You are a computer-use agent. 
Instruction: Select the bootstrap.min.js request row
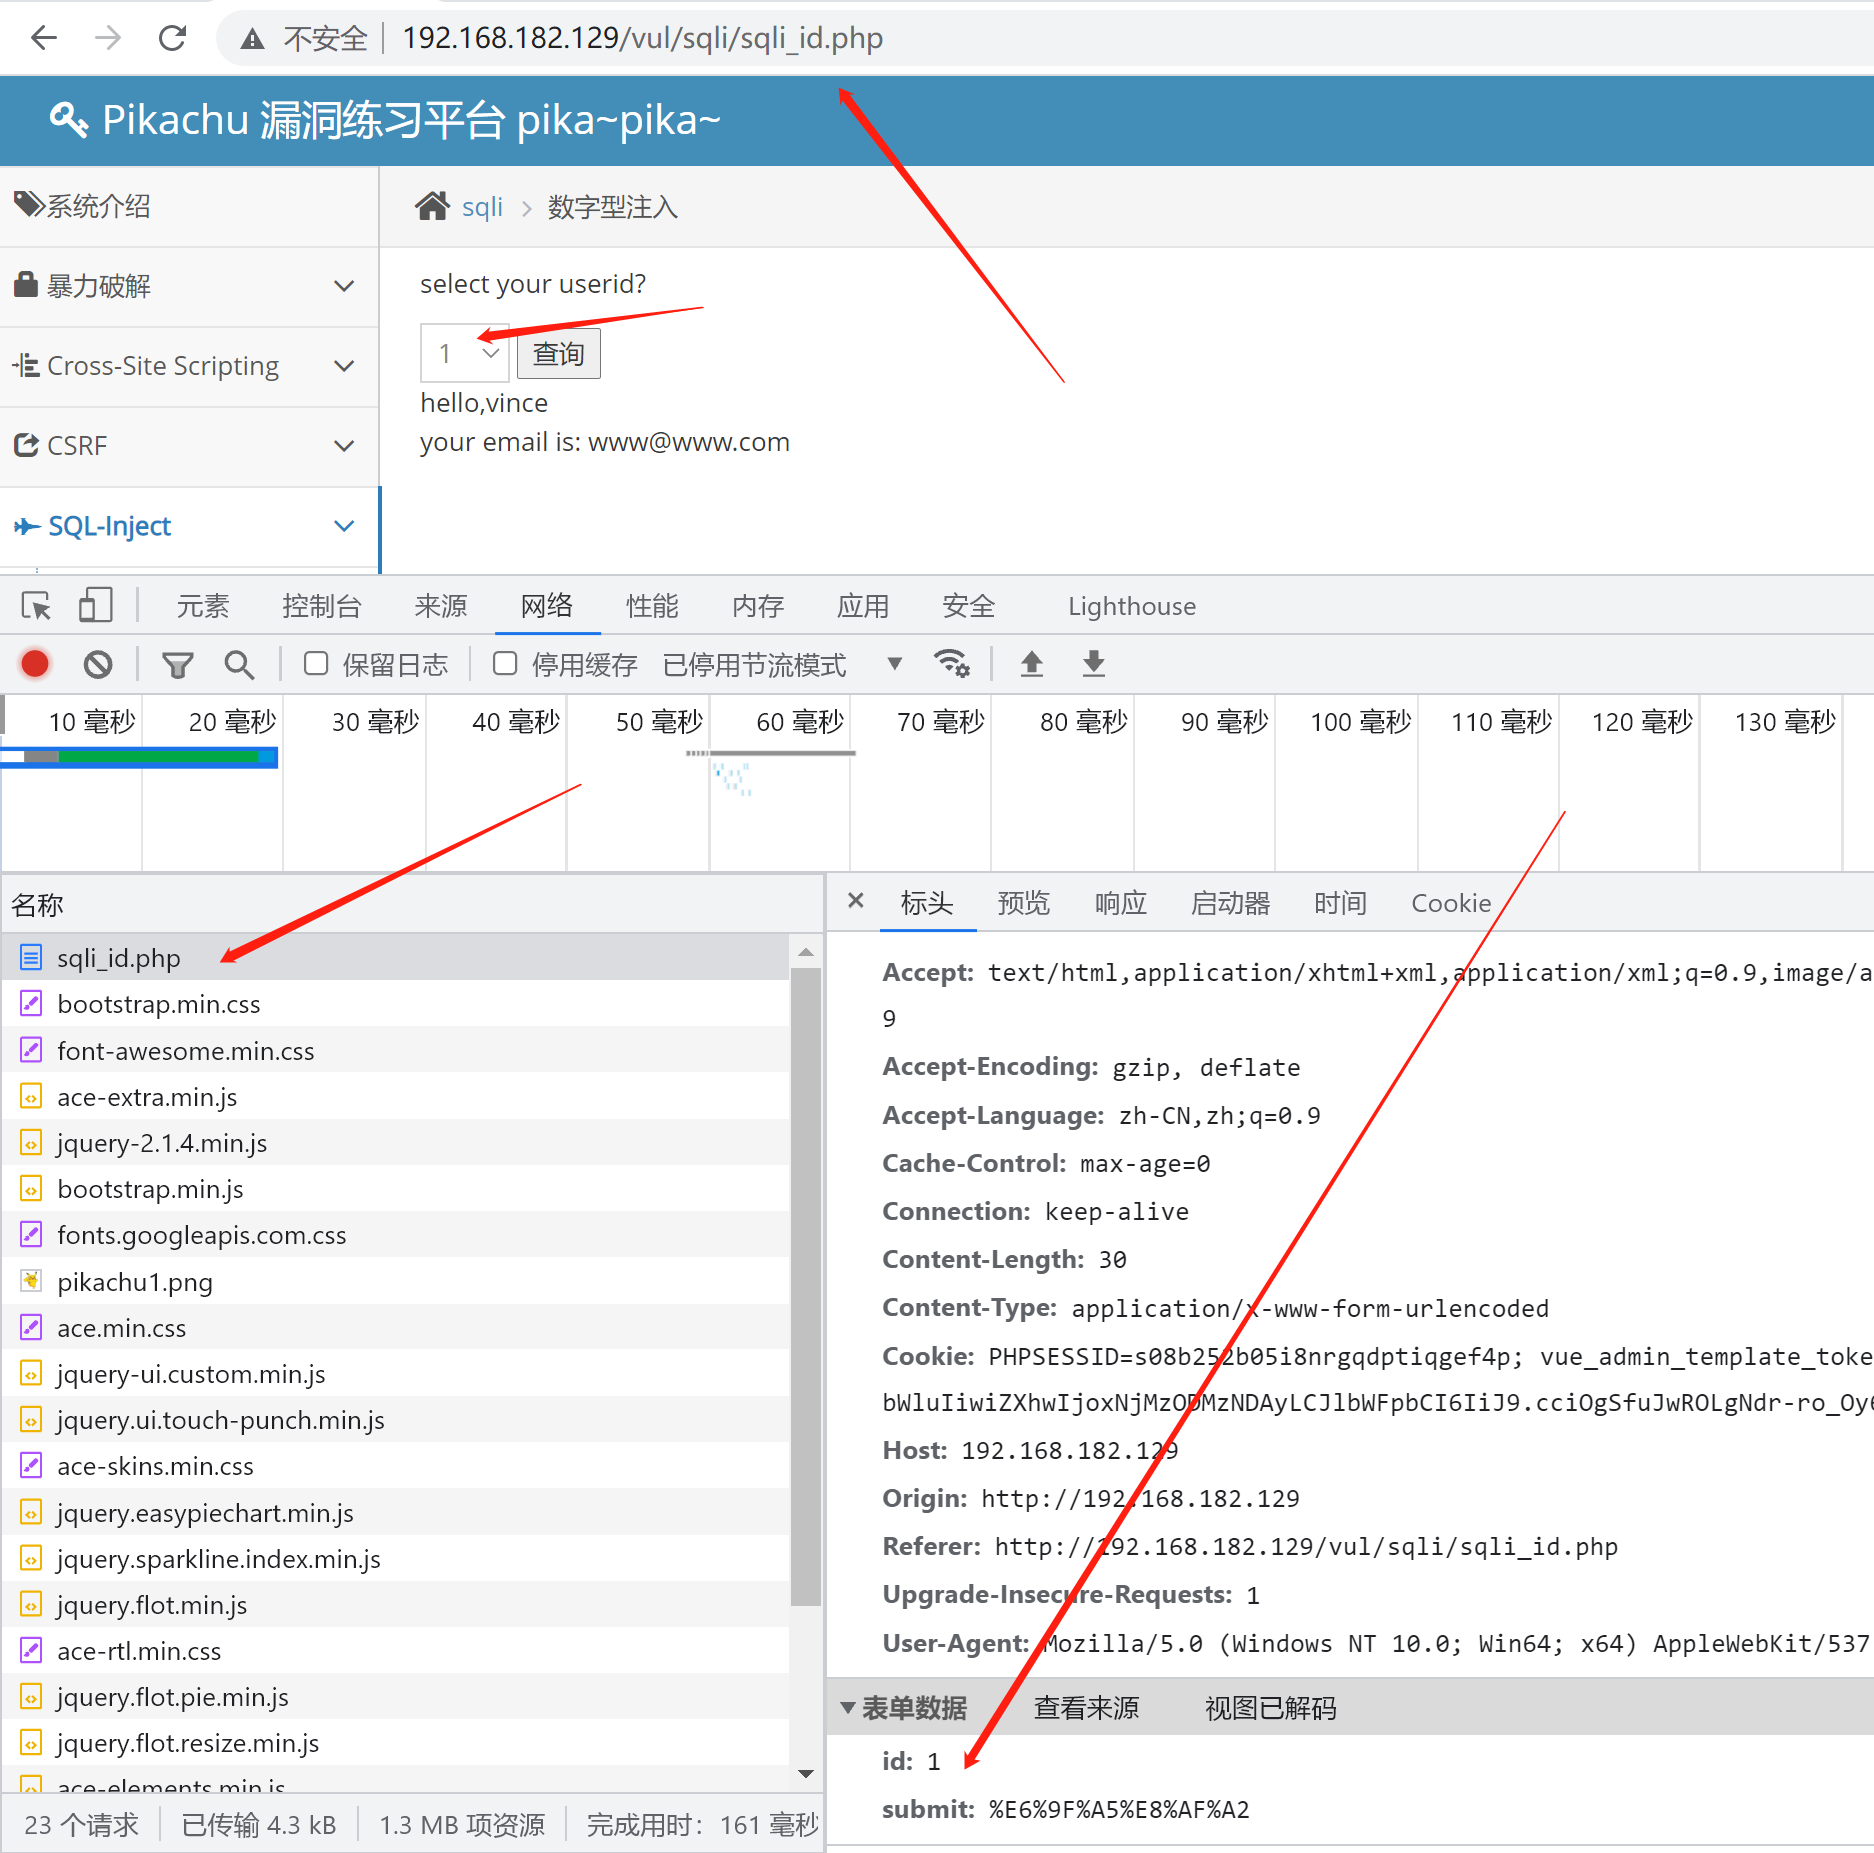396,1189
